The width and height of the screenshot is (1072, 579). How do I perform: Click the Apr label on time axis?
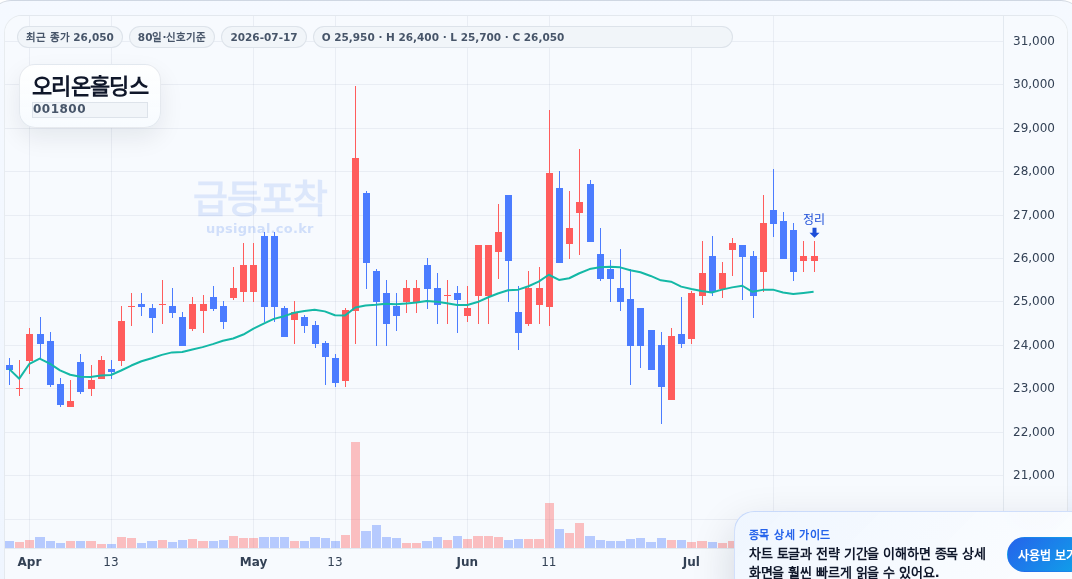[x=29, y=562]
